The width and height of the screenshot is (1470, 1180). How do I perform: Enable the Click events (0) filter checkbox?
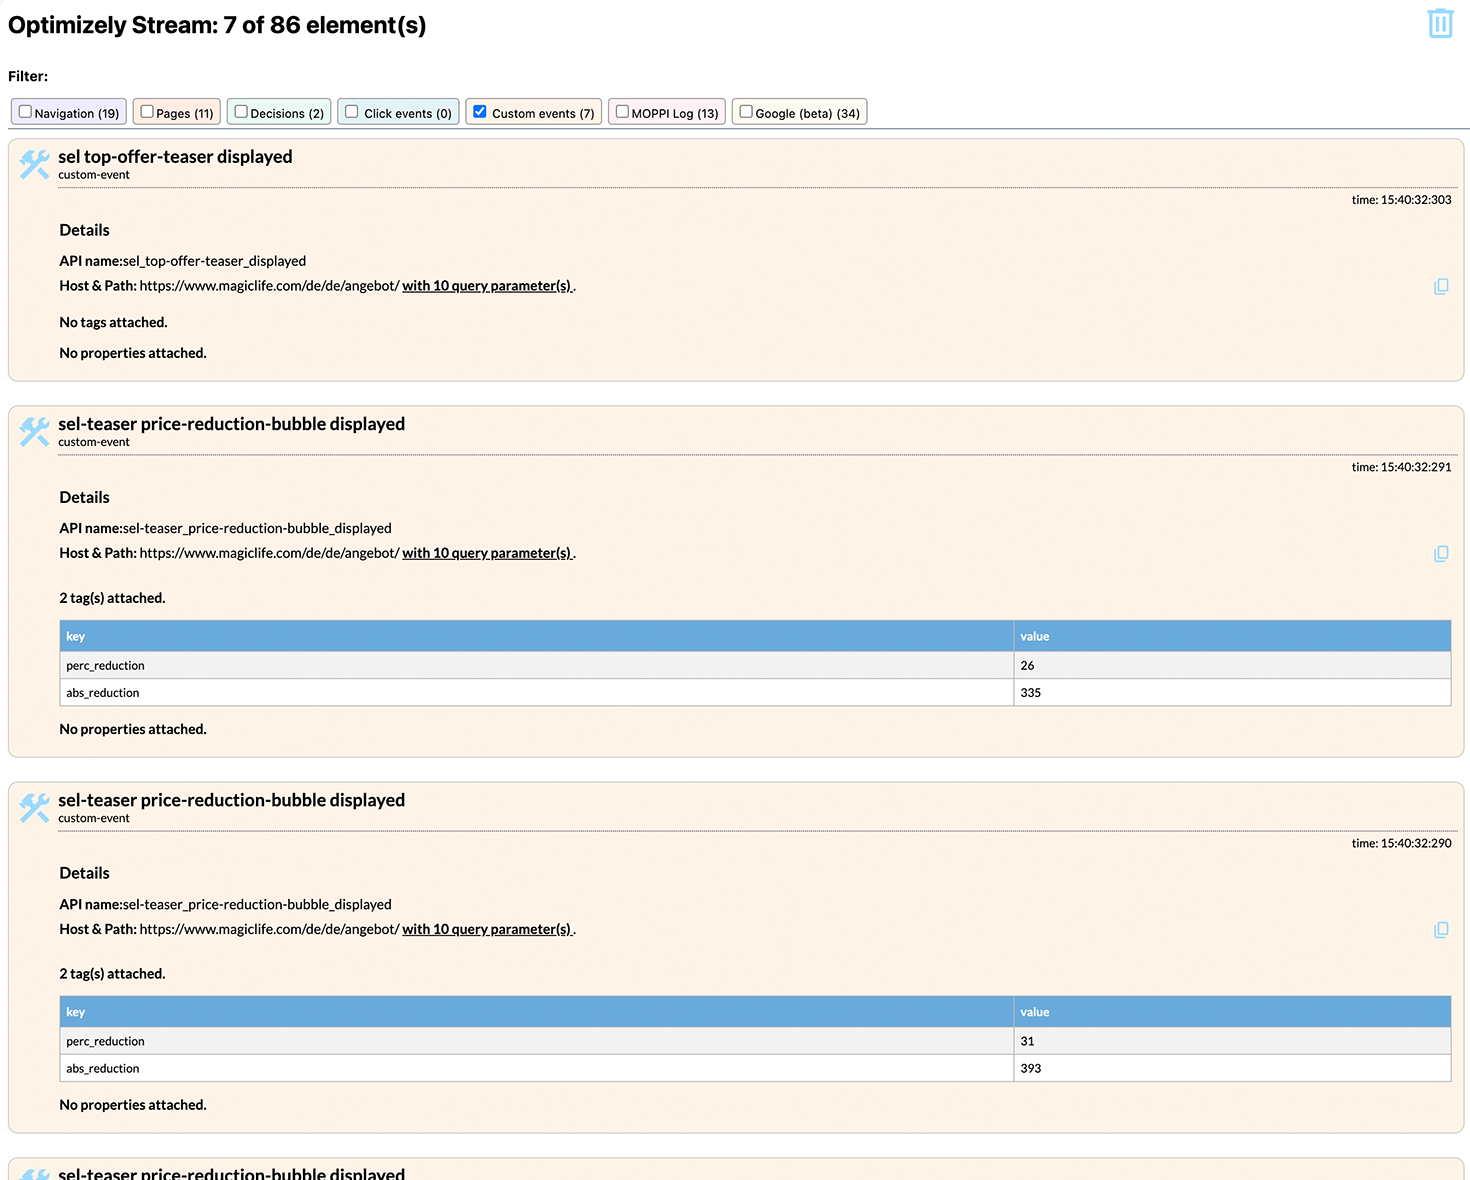[x=352, y=112]
